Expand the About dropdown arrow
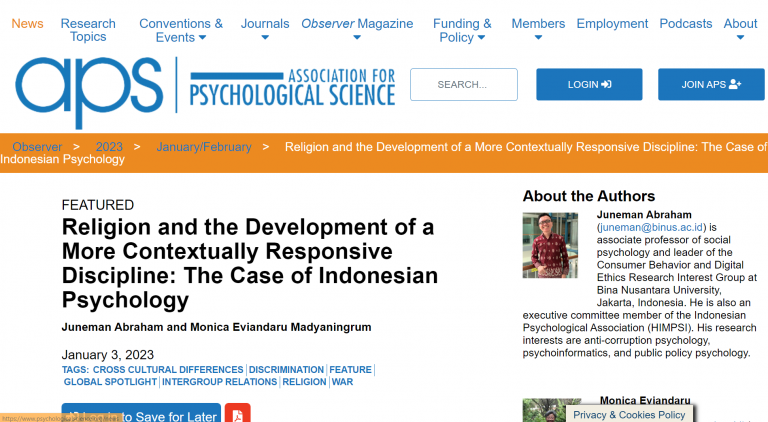Screen dimensions: 768x422 pos(741,38)
